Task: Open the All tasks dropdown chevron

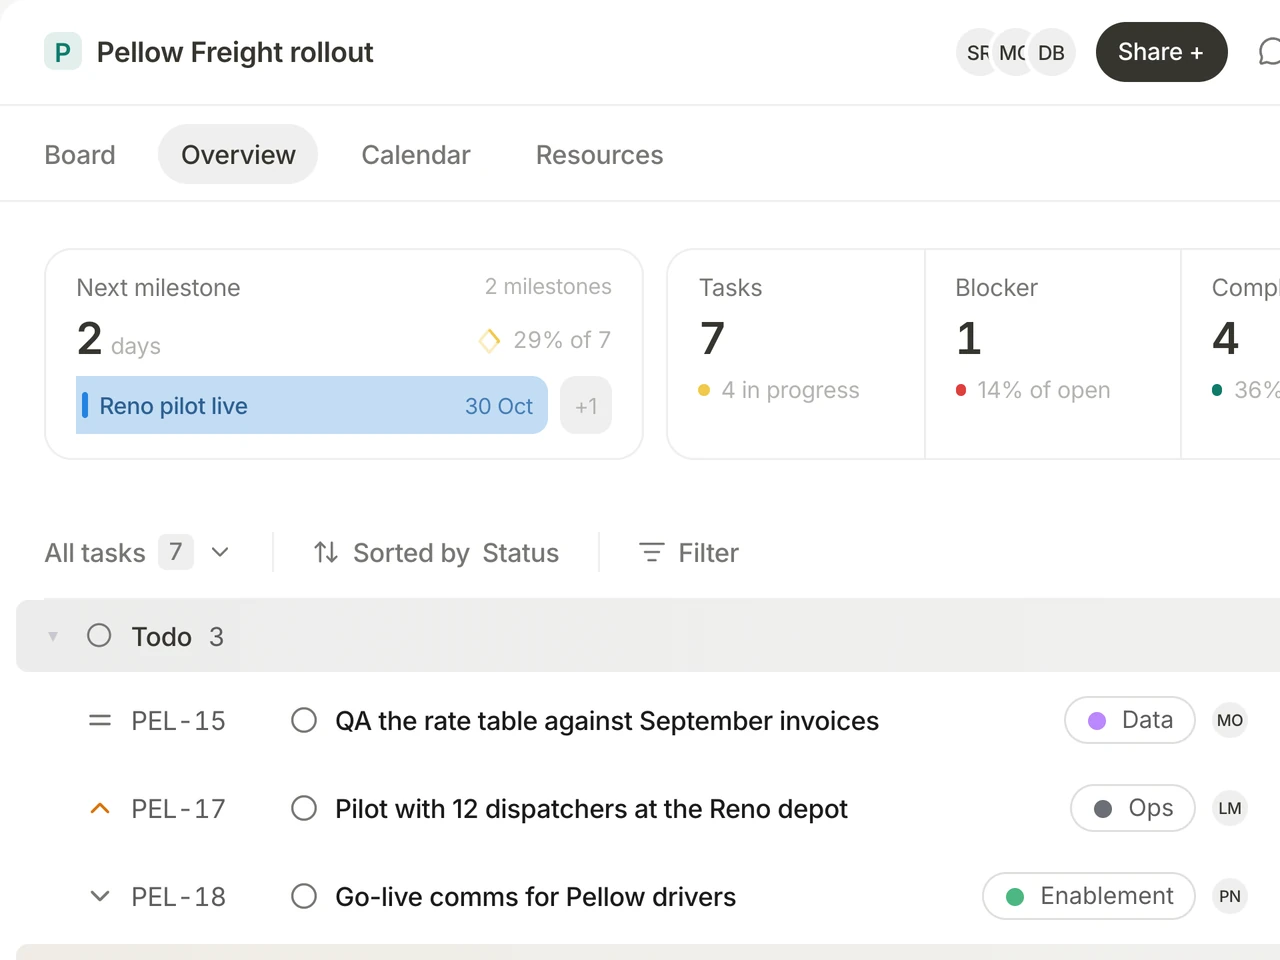Action: coord(220,552)
